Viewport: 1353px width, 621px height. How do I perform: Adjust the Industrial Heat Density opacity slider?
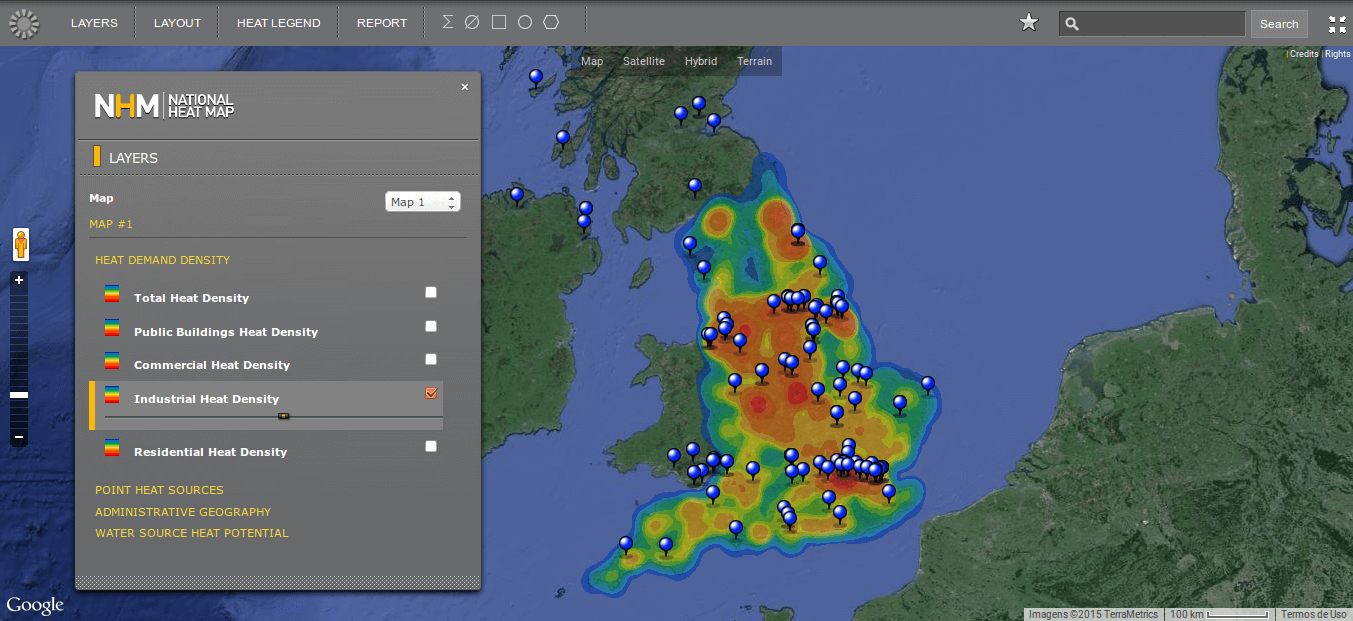[x=283, y=416]
